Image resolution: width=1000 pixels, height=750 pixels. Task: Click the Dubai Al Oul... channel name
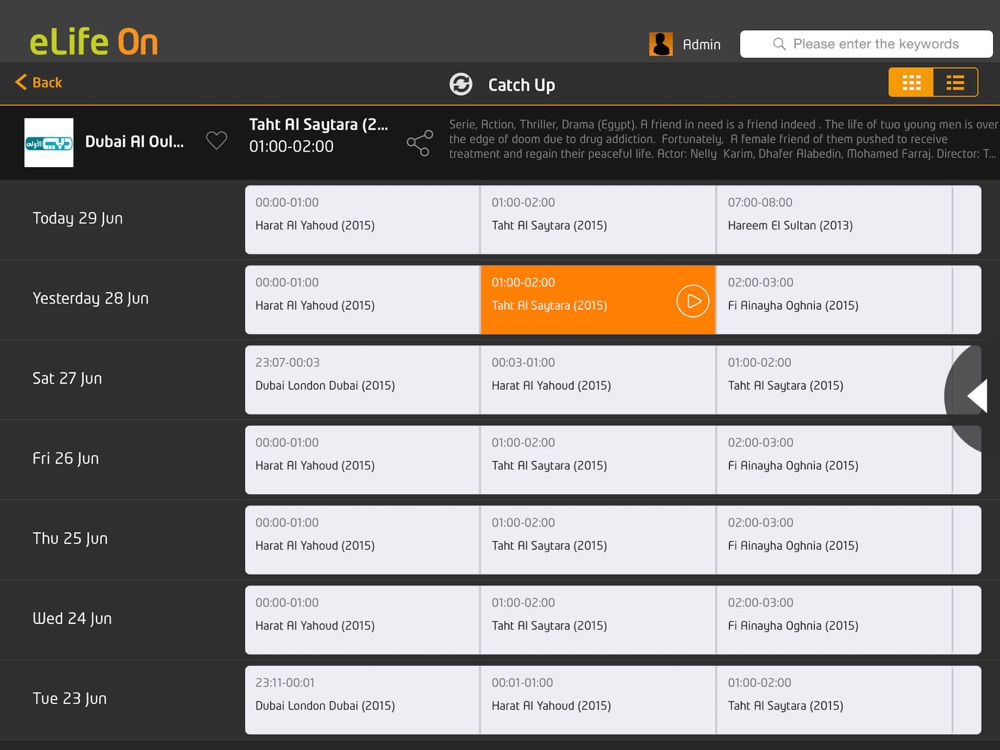click(x=135, y=142)
